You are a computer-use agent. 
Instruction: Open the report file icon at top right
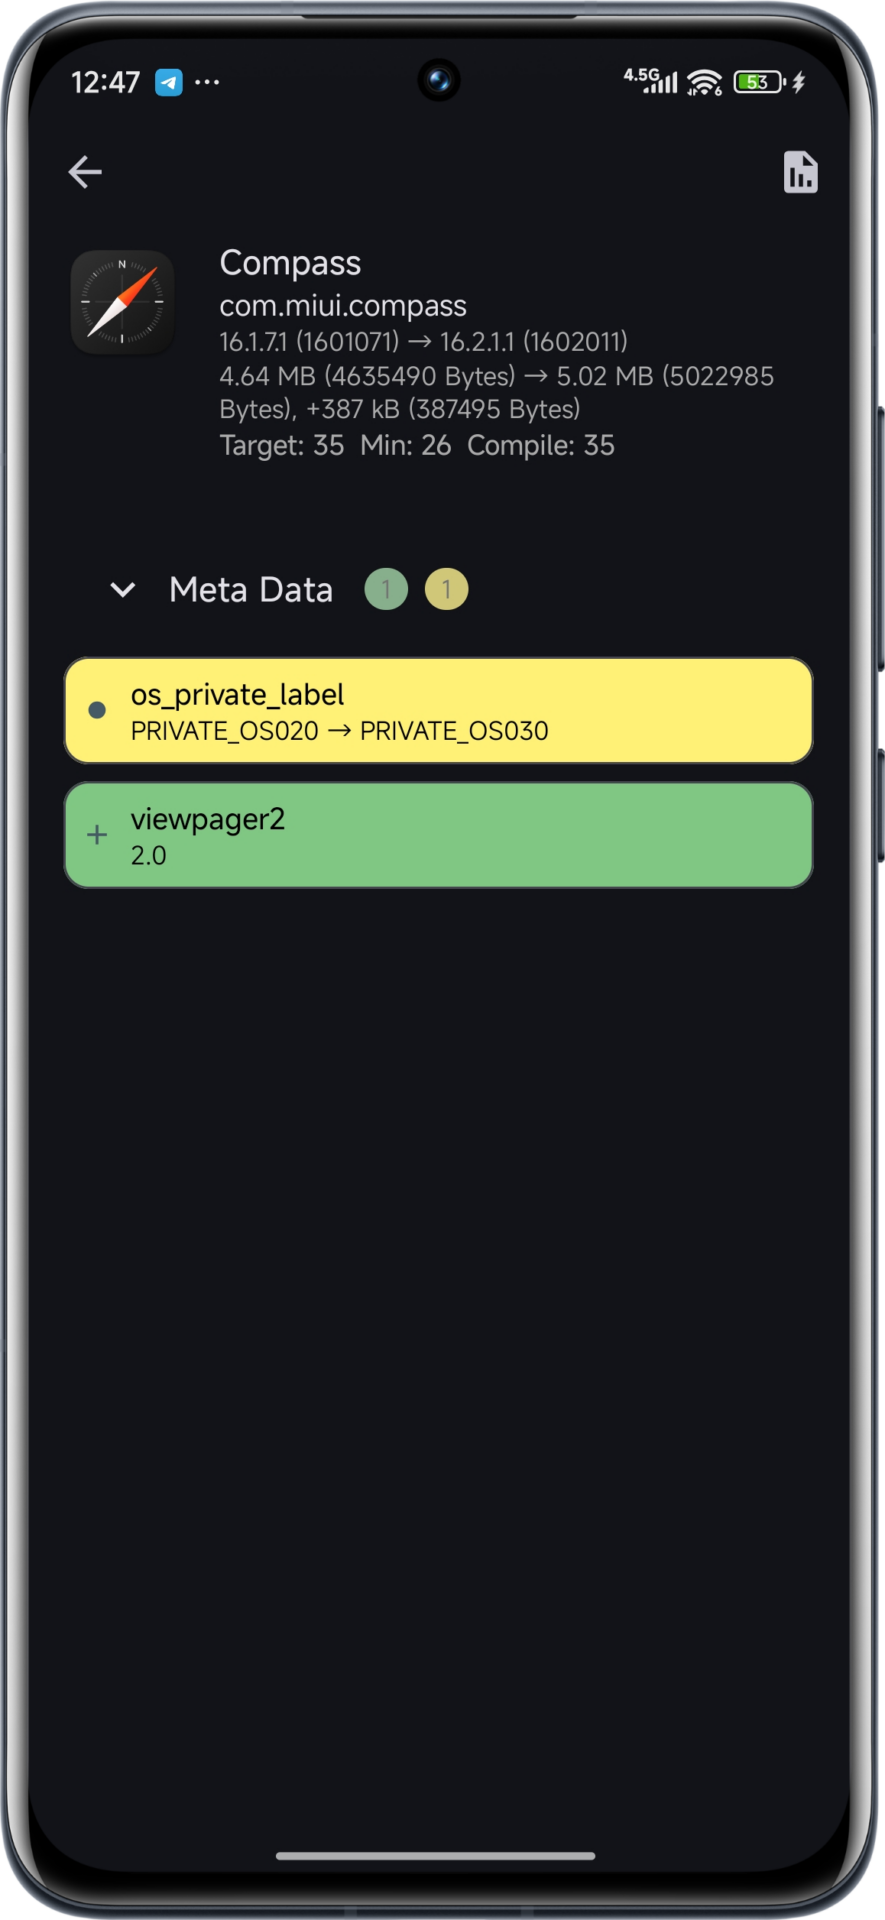tap(800, 172)
